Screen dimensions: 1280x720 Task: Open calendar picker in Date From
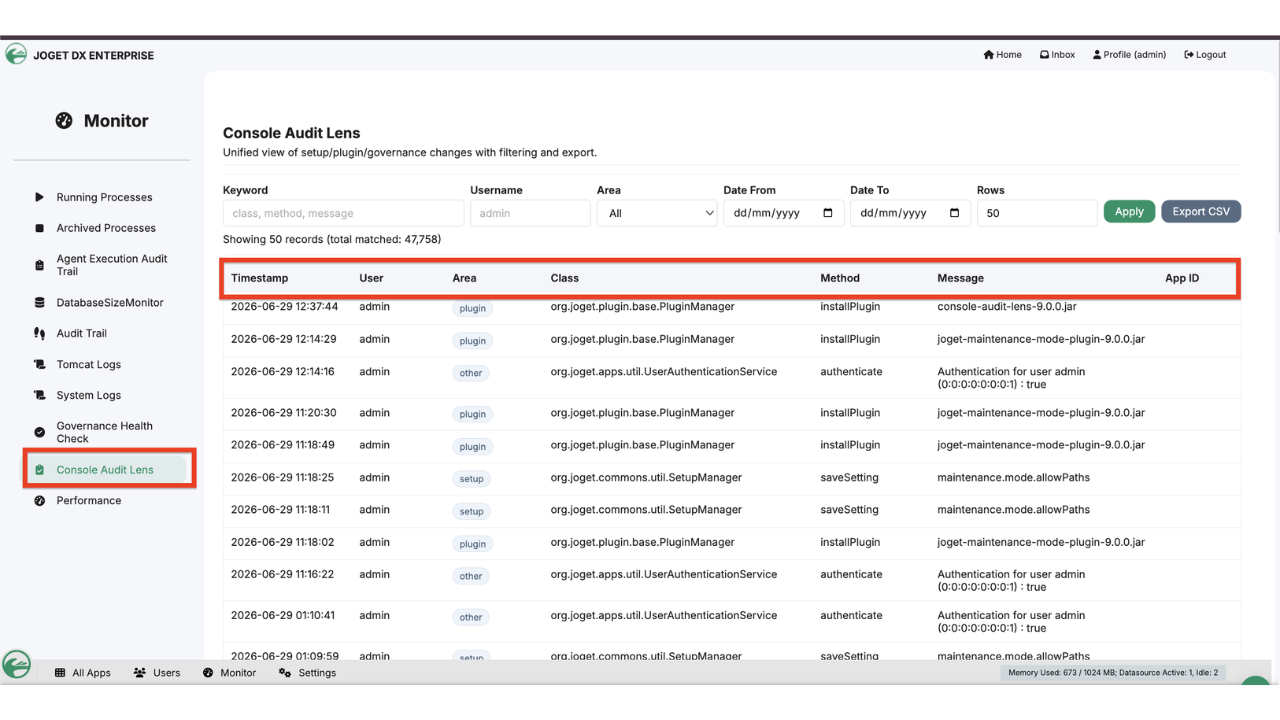point(828,213)
